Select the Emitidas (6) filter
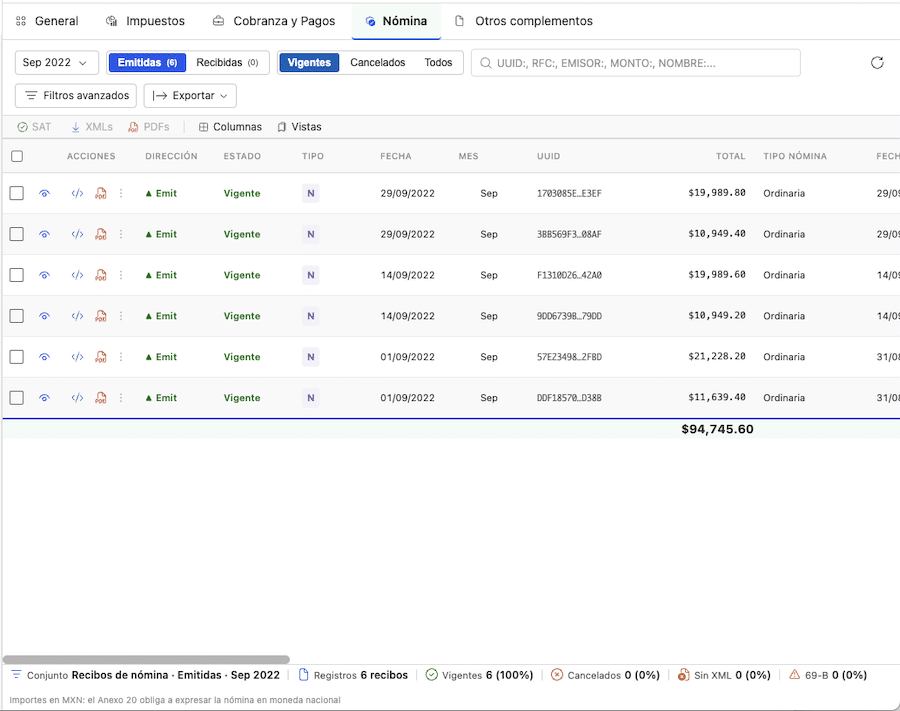 (x=148, y=63)
